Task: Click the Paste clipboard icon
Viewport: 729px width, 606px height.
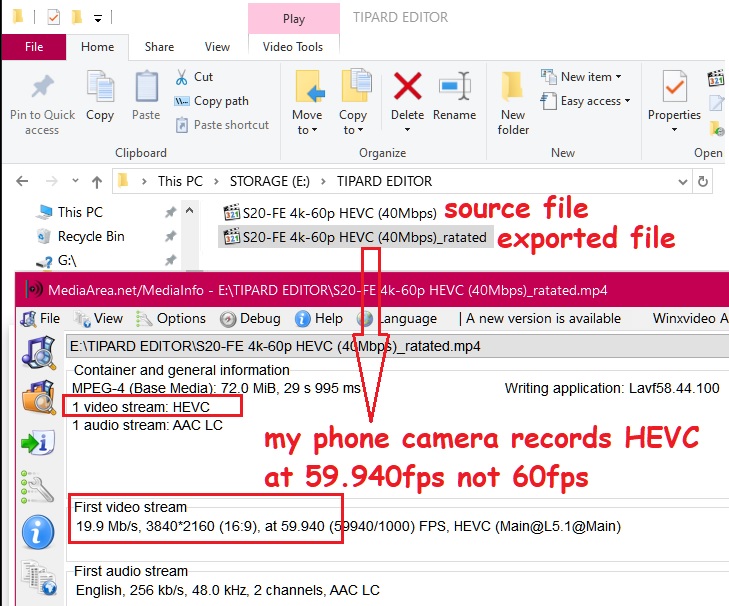Action: click(146, 86)
